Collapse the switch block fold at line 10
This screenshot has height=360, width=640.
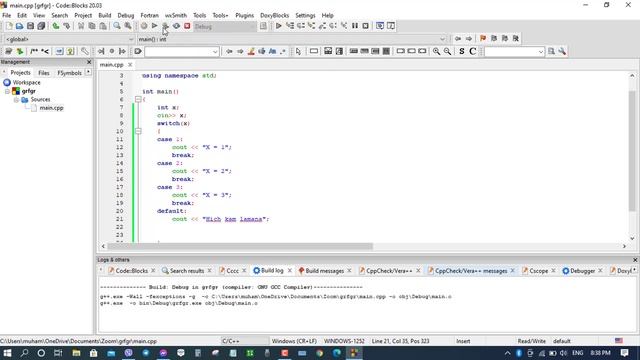pyautogui.click(x=138, y=131)
